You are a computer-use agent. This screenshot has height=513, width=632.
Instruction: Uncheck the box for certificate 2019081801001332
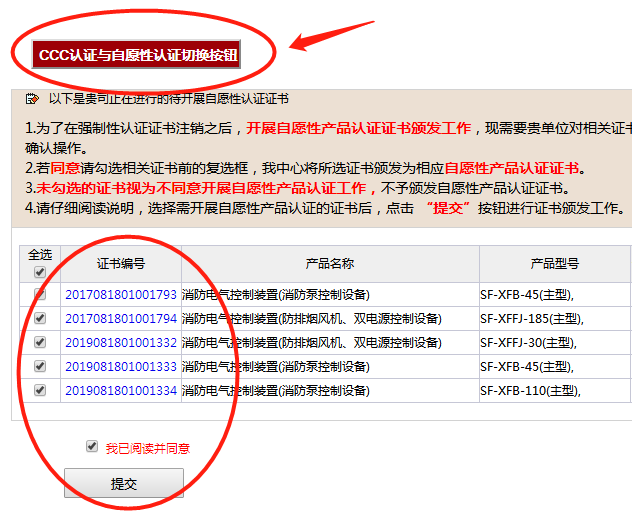click(x=40, y=343)
